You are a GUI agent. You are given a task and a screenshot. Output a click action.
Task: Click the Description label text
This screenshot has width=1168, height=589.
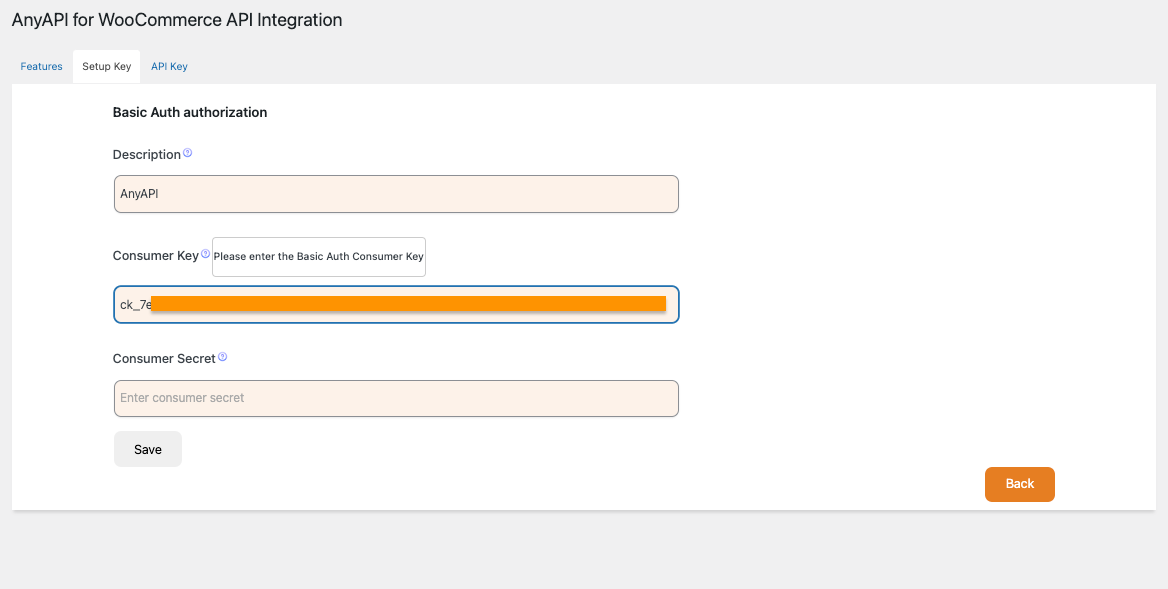point(146,155)
